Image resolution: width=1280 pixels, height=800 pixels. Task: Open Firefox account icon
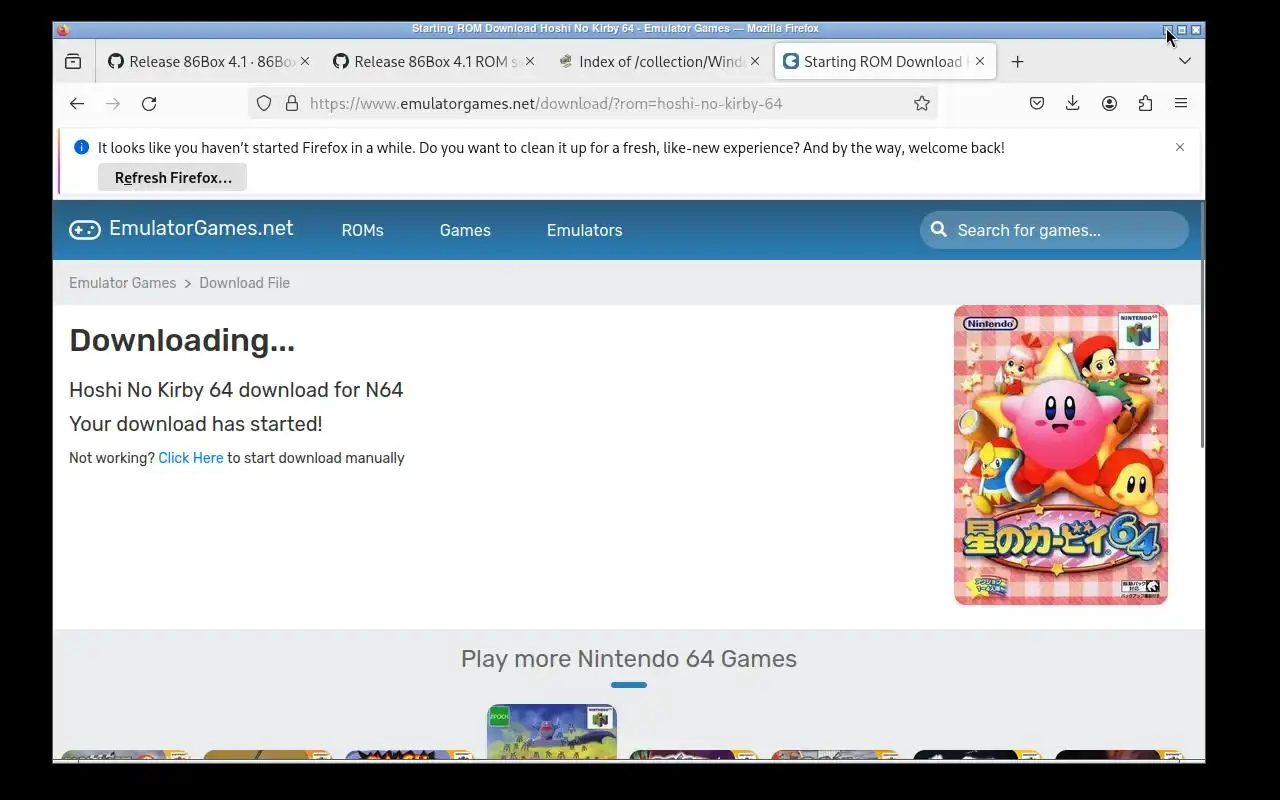tap(1109, 103)
